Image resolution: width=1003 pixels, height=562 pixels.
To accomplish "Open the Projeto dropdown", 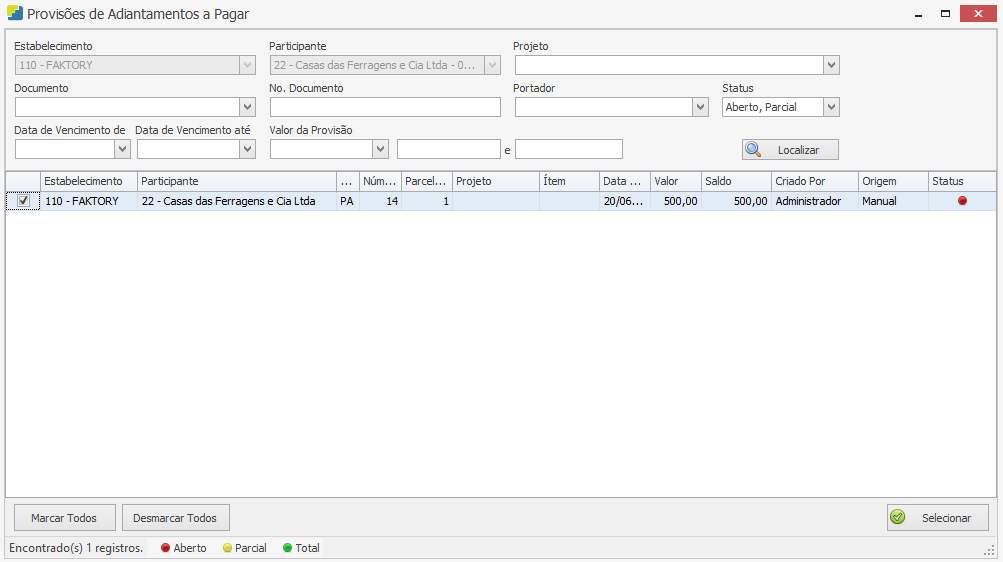I will coord(831,65).
